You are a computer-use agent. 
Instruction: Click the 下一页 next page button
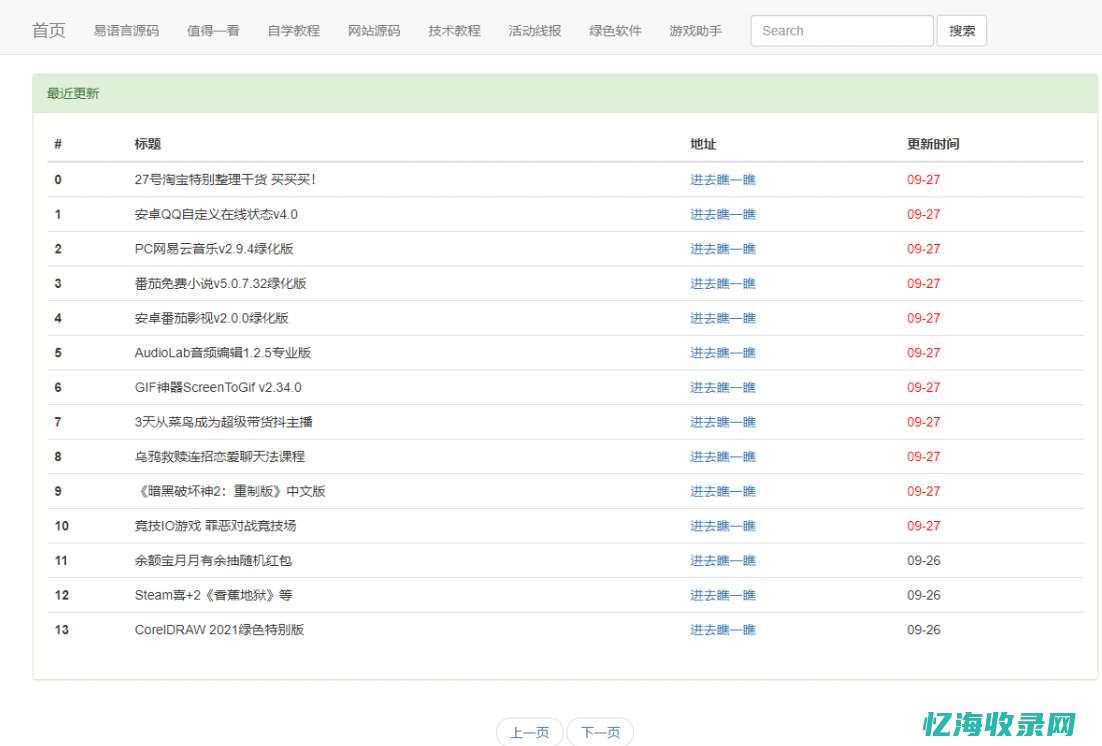[x=600, y=731]
